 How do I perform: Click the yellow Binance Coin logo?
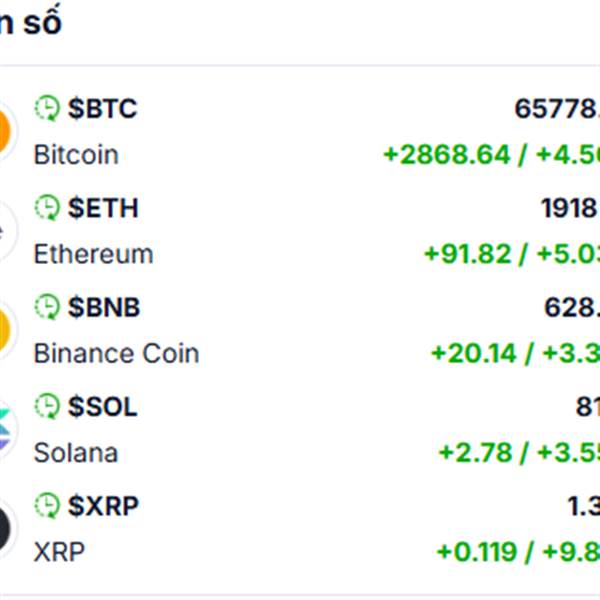pos(4,330)
